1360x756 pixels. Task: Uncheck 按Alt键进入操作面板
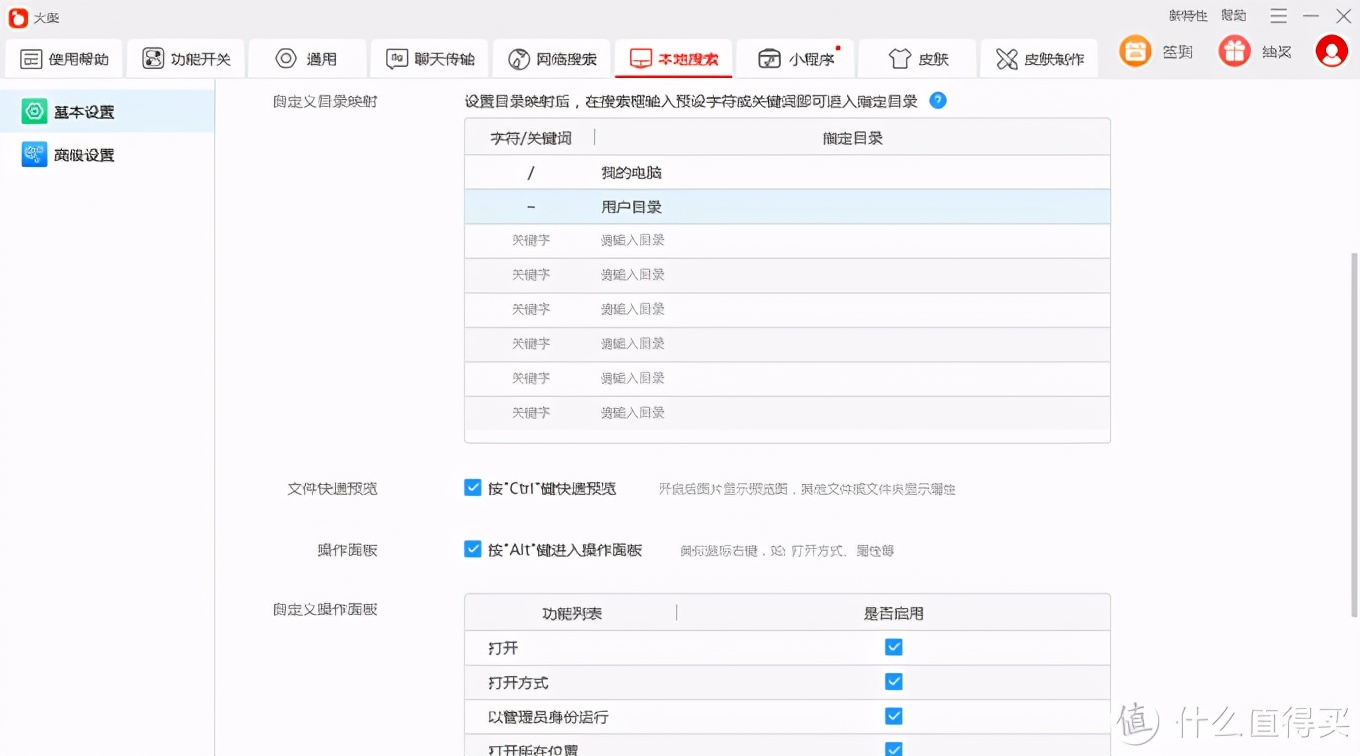click(472, 549)
